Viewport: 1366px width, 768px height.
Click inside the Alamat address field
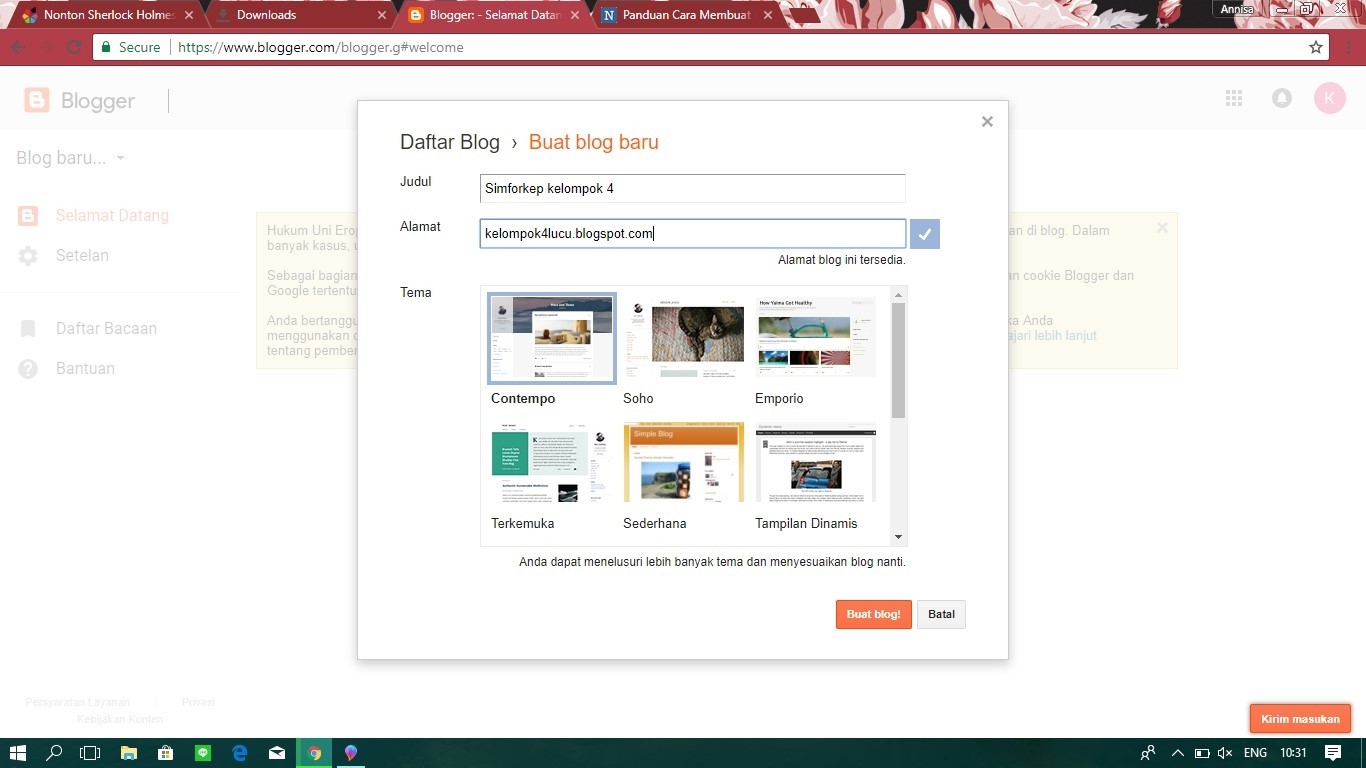(x=692, y=234)
